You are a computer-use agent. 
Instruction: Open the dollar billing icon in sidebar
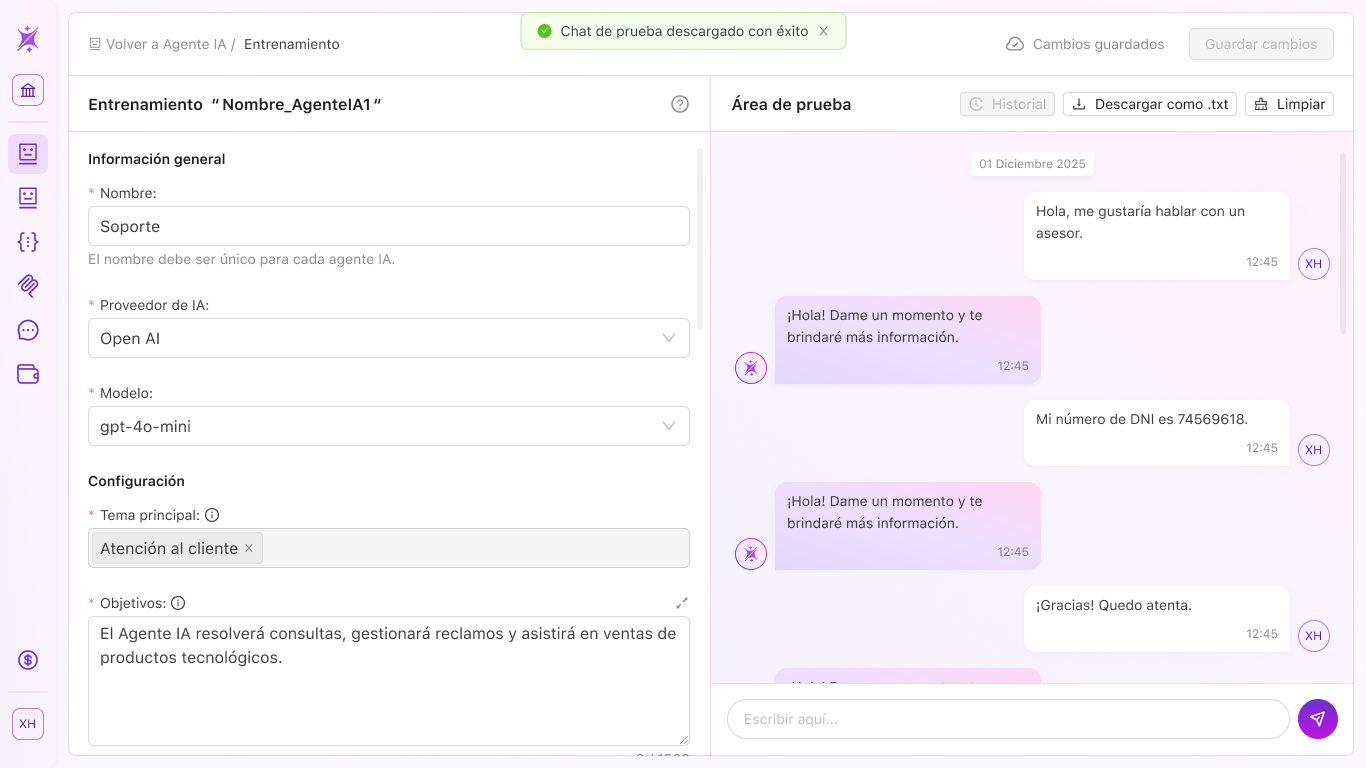(28, 660)
